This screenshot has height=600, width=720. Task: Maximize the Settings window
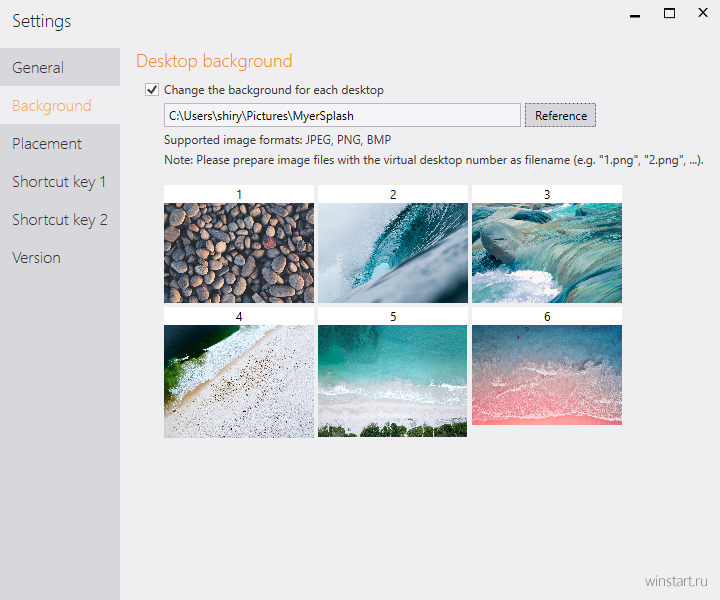[669, 14]
